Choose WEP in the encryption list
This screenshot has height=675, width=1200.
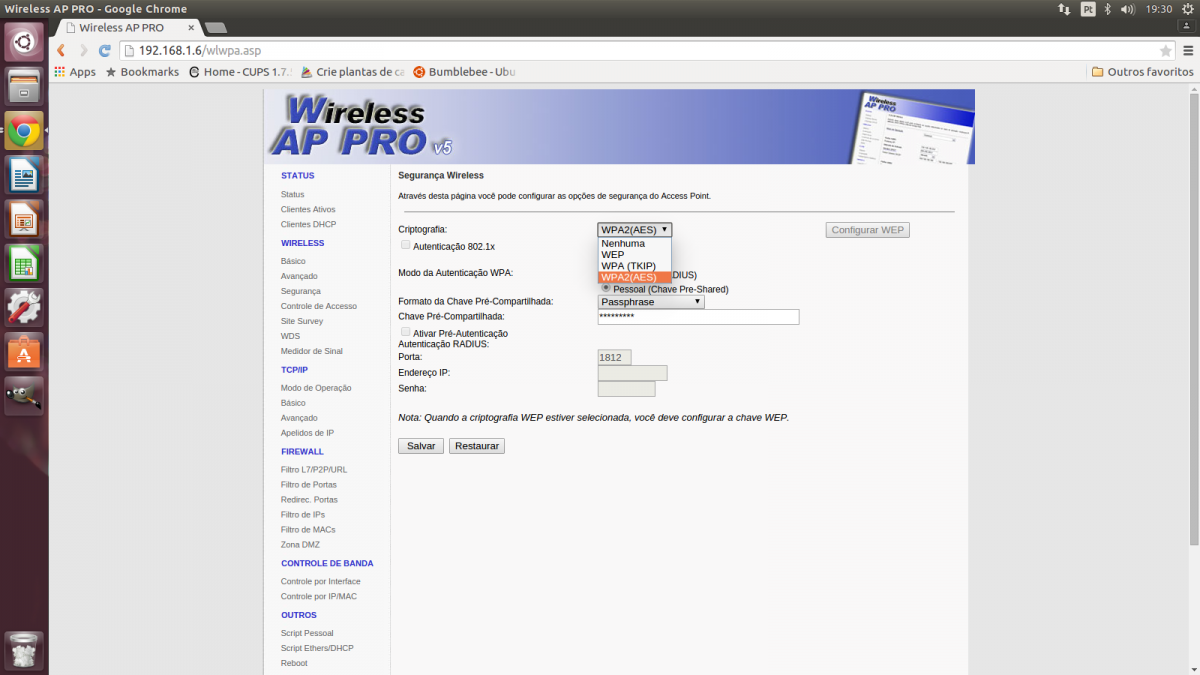point(635,255)
